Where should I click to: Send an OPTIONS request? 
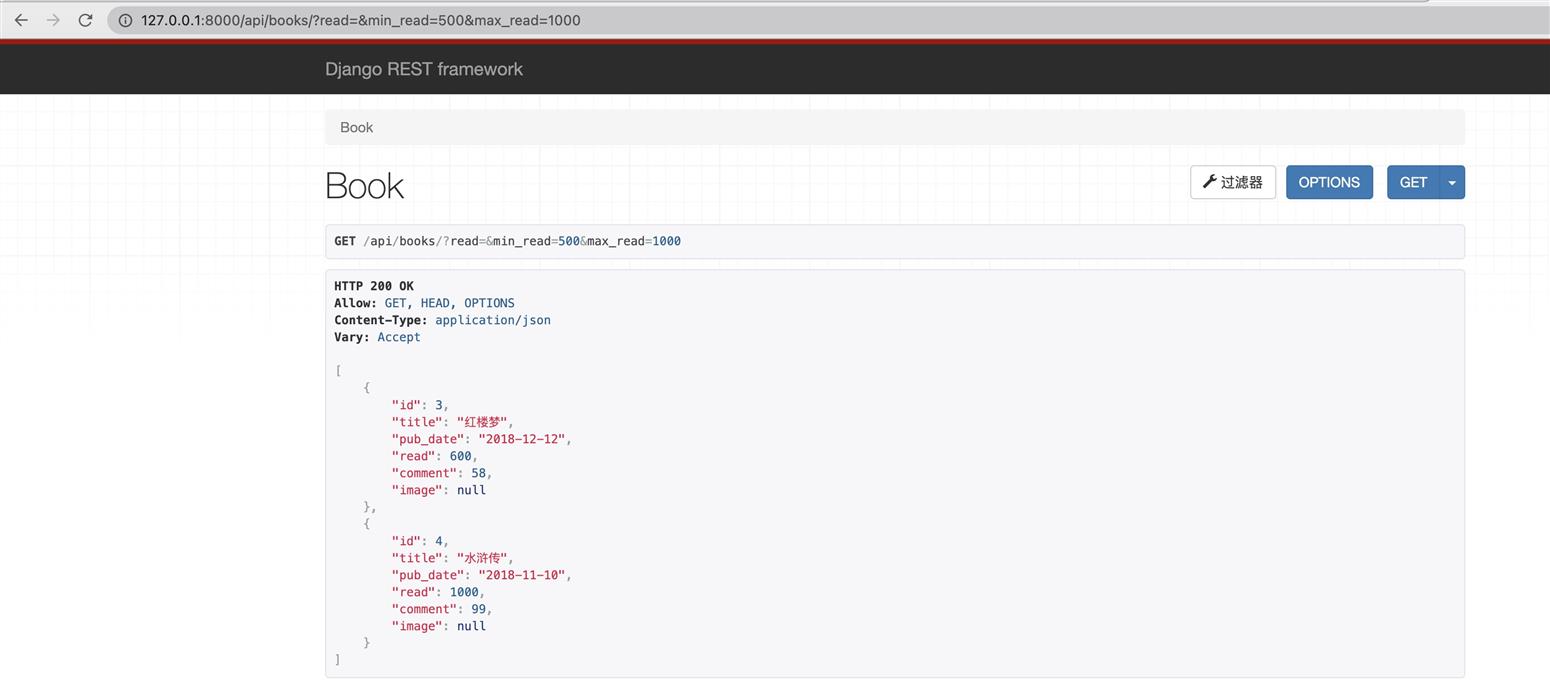tap(1329, 182)
